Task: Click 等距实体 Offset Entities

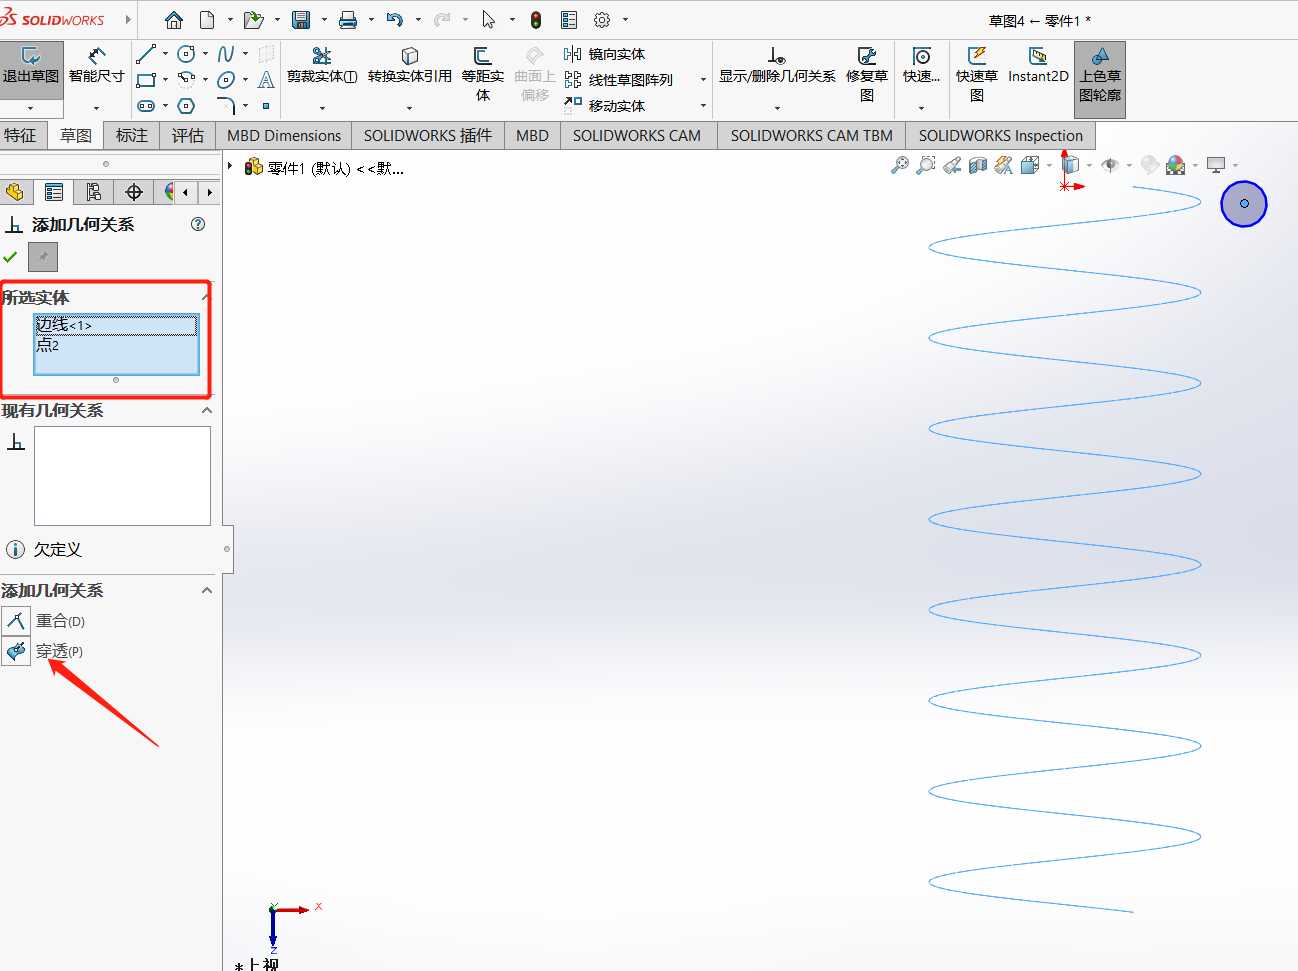Action: pos(483,74)
